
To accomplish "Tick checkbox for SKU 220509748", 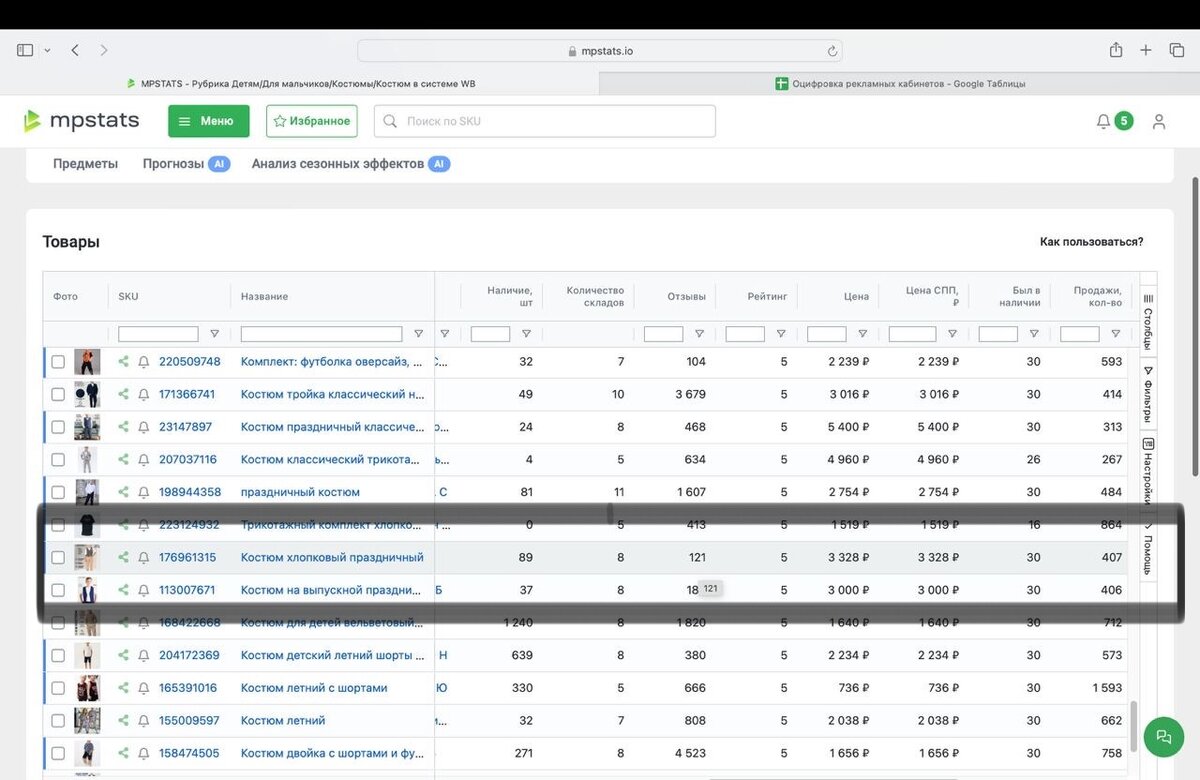I will 58,362.
